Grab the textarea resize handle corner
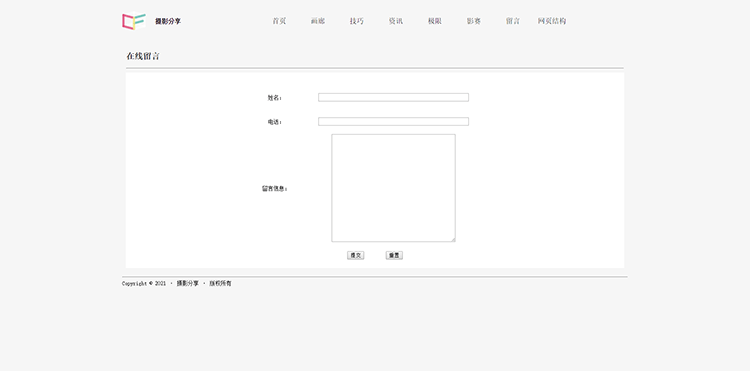Viewport: 750px width, 371px height. [452, 239]
